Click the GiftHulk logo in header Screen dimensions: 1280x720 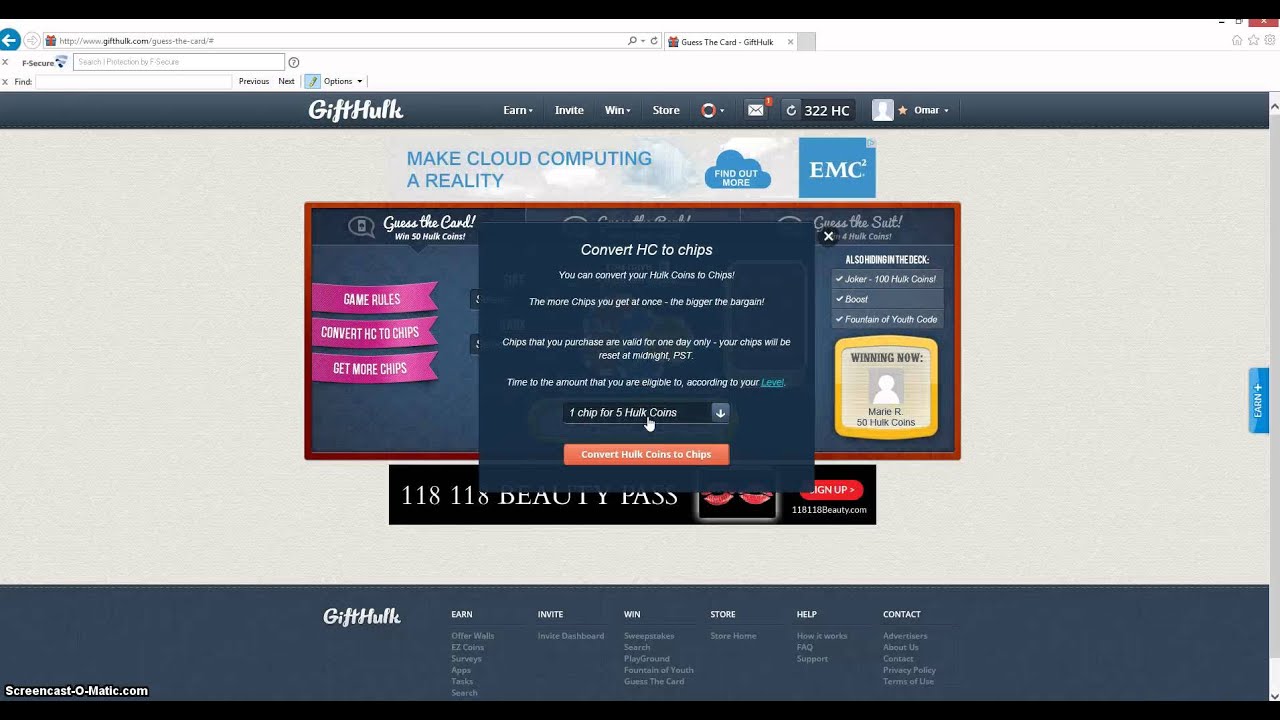356,110
